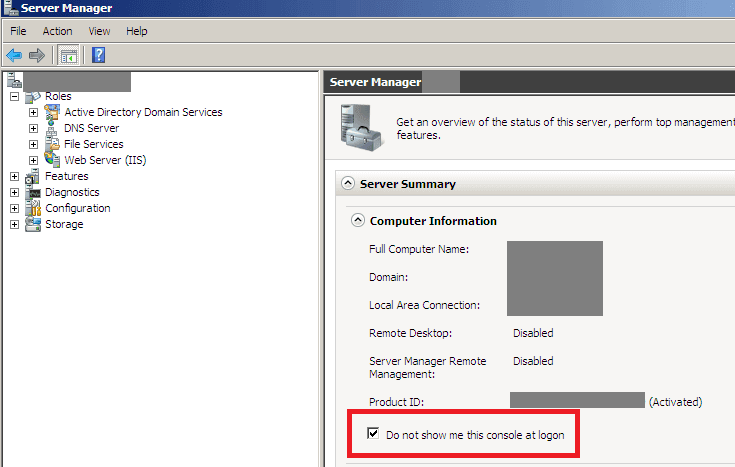735x467 pixels.
Task: Select the Web Server (IIS) icon
Action: tap(52, 159)
